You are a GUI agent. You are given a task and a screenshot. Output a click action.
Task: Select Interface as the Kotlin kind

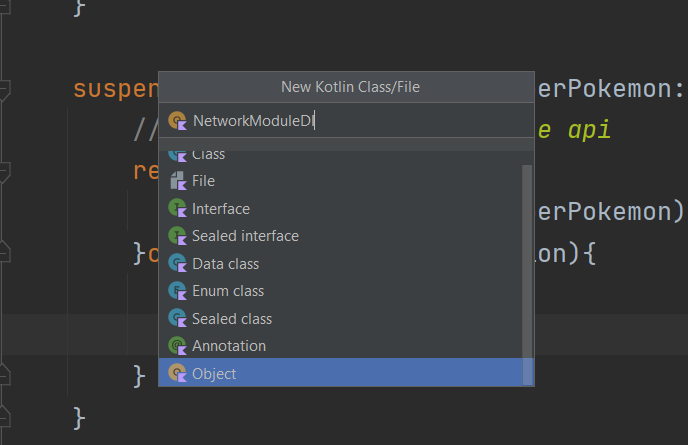coord(221,209)
